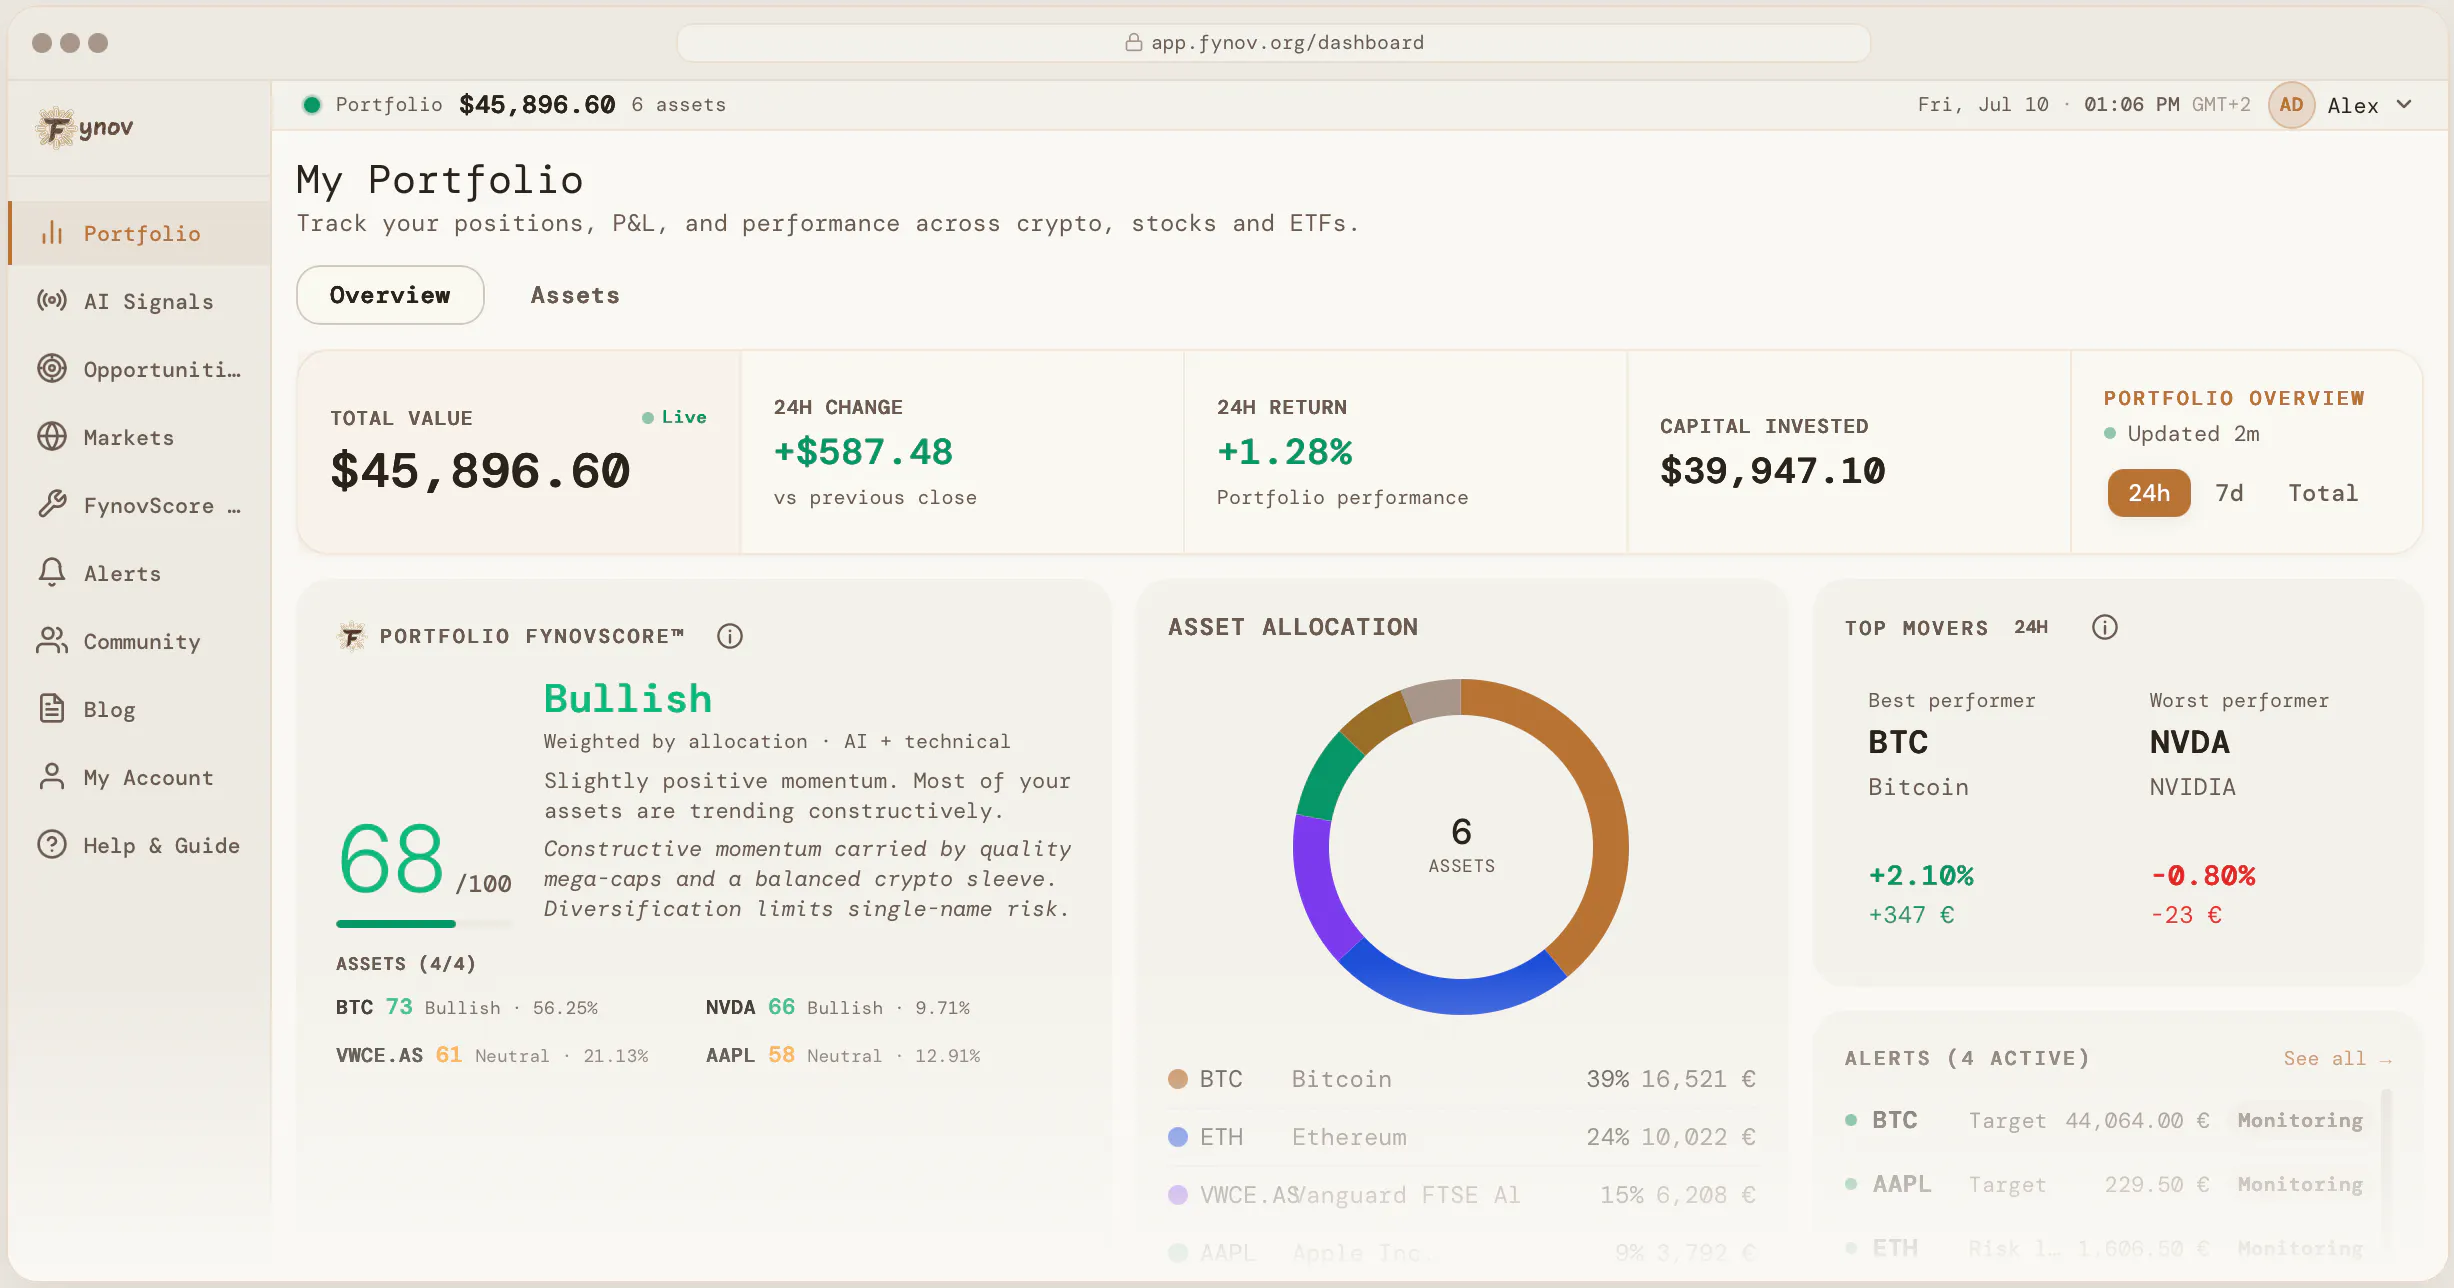Click the VWCE.AS color dot in allocation list
The height and width of the screenshot is (1288, 2454).
[x=1178, y=1195]
